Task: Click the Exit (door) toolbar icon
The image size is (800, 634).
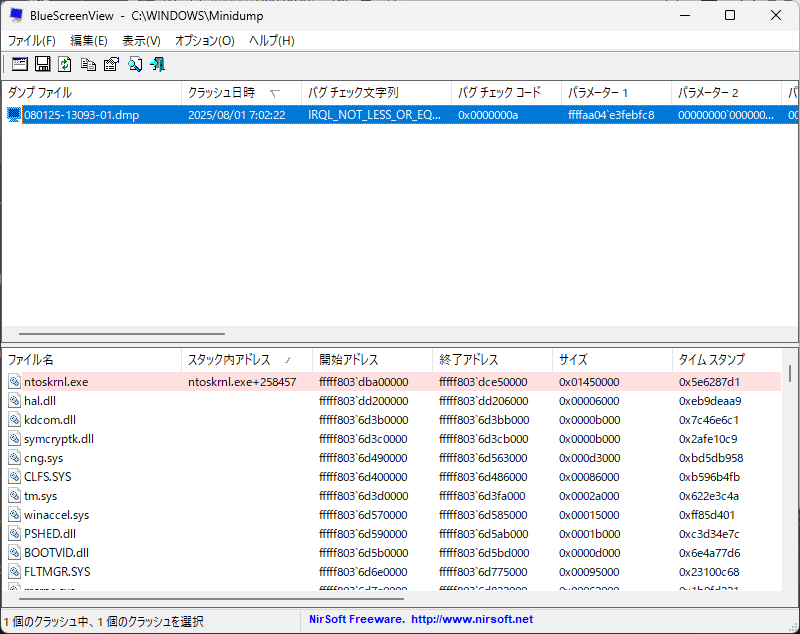Action: 157,64
